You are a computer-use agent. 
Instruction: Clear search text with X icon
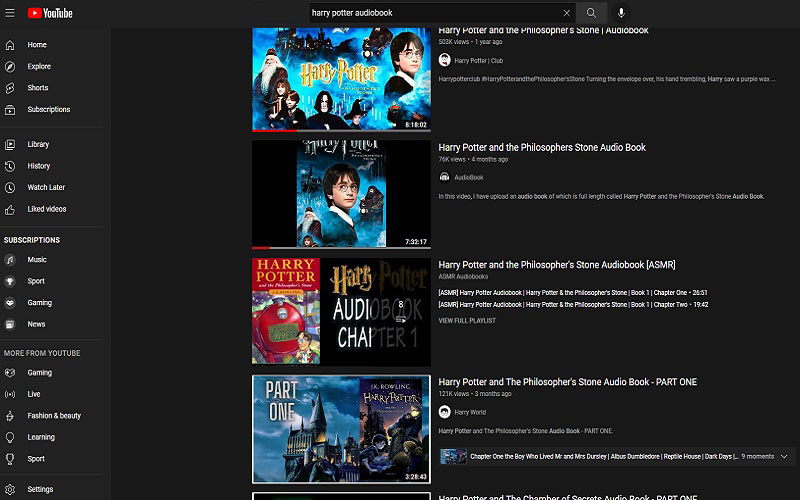coord(566,13)
